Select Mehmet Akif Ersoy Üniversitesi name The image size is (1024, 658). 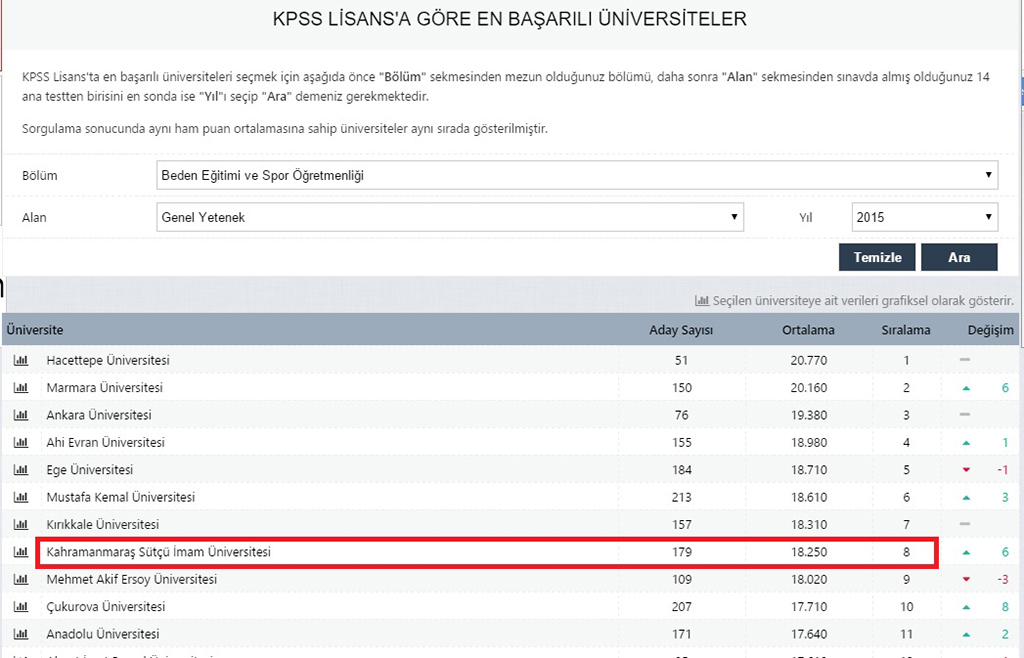(x=131, y=580)
